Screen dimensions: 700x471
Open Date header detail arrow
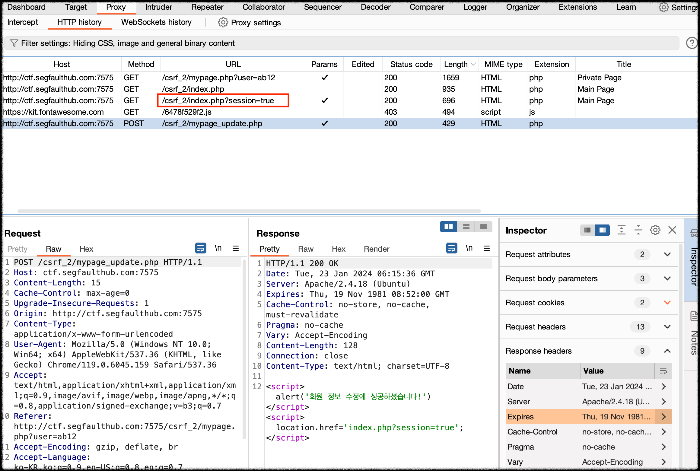click(663, 387)
